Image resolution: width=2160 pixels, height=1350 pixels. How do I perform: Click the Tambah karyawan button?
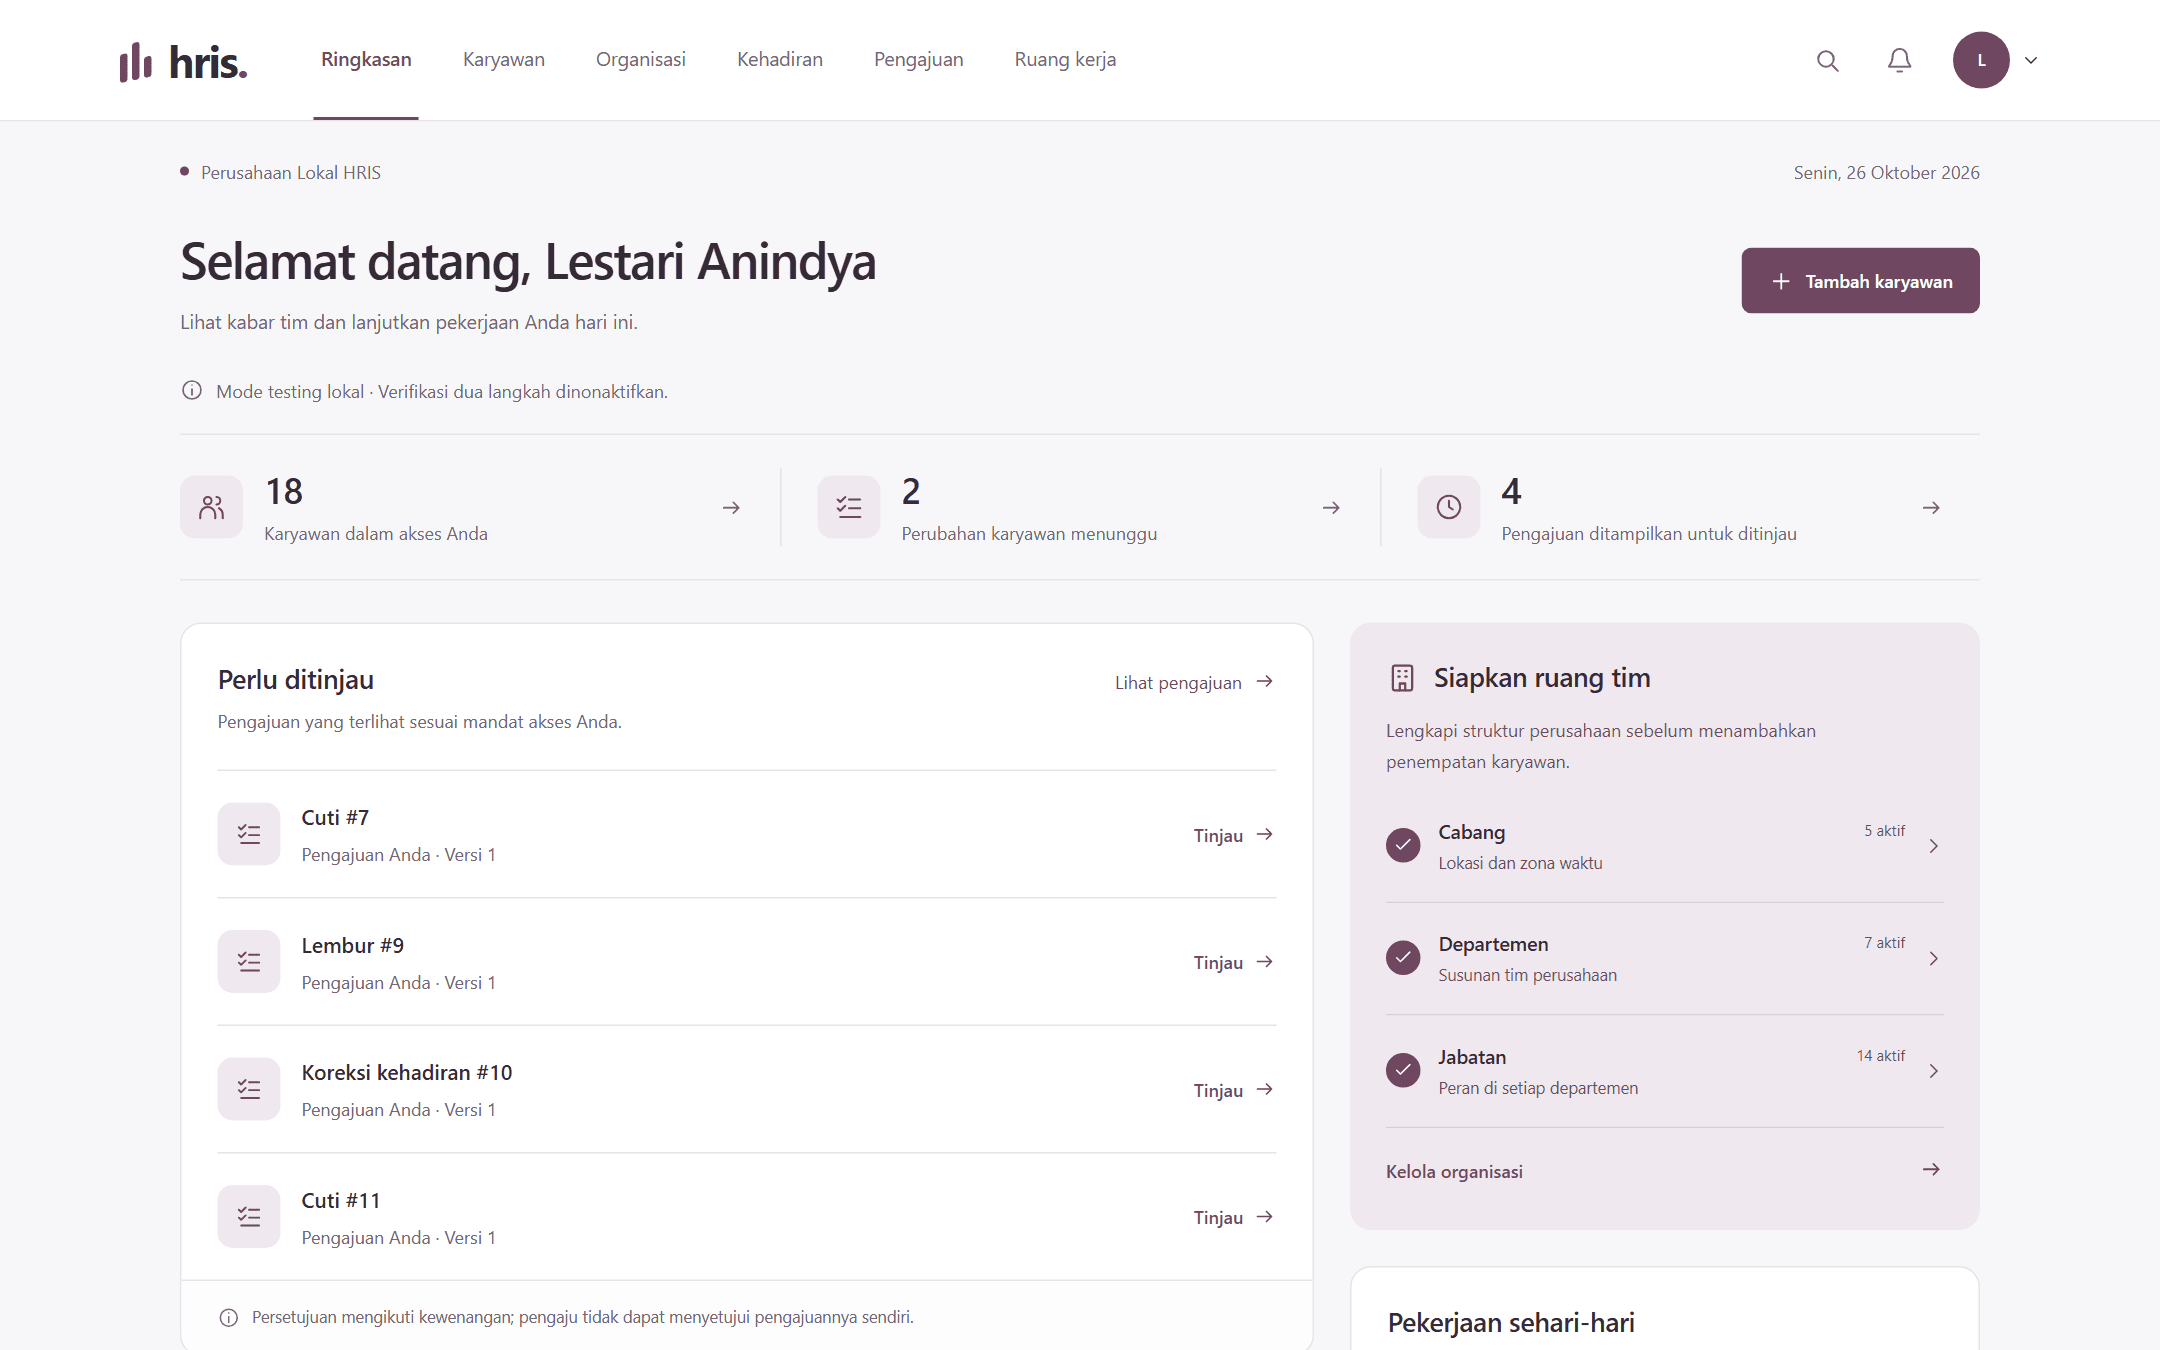pyautogui.click(x=1860, y=281)
